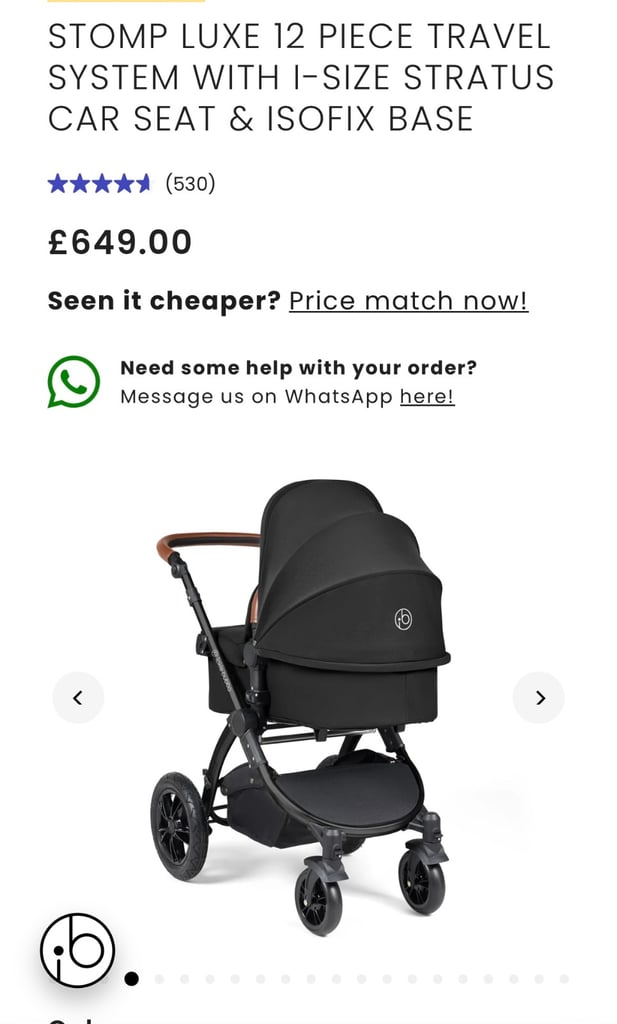The image size is (617, 1024).
Task: Tap 'Need some help with your order?' text
Action: point(299,368)
